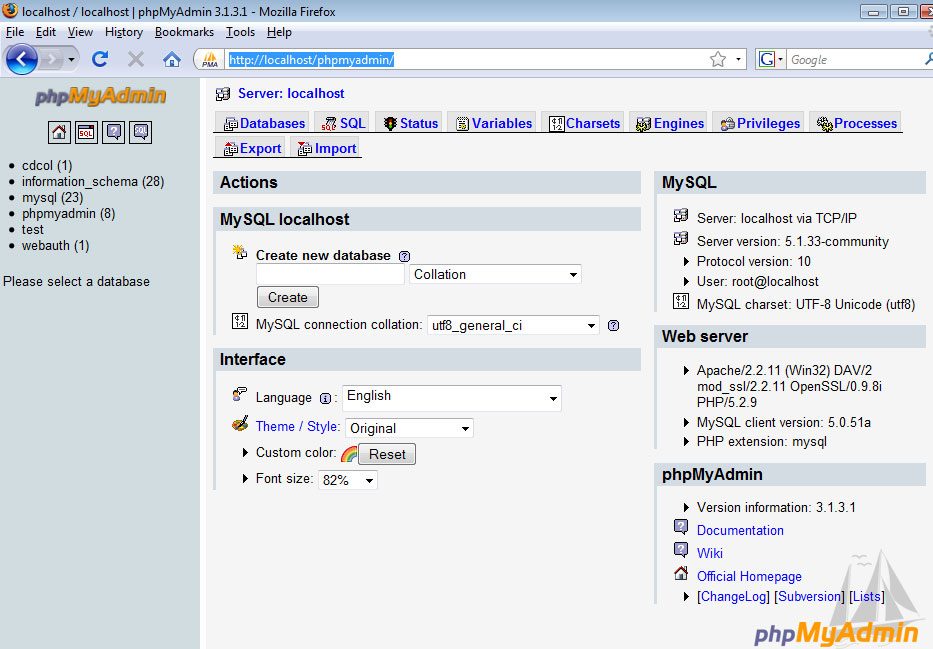The width and height of the screenshot is (933, 649).
Task: Click the paint palette Theme icon
Action: 240,424
